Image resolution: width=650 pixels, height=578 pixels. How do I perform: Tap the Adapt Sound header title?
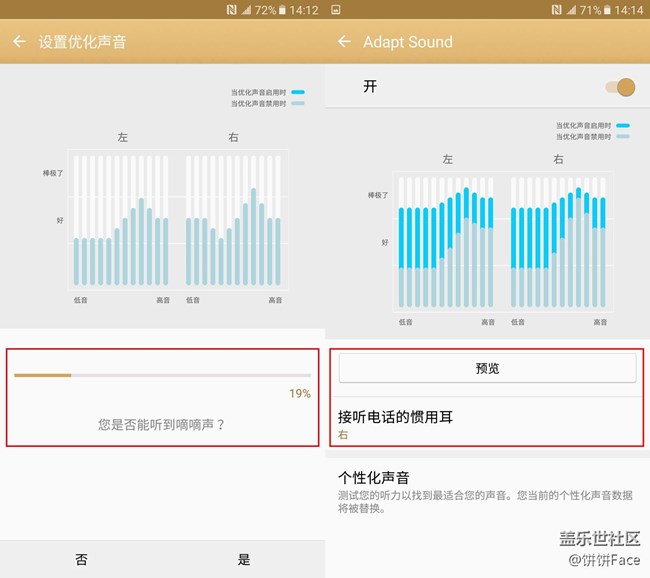408,42
